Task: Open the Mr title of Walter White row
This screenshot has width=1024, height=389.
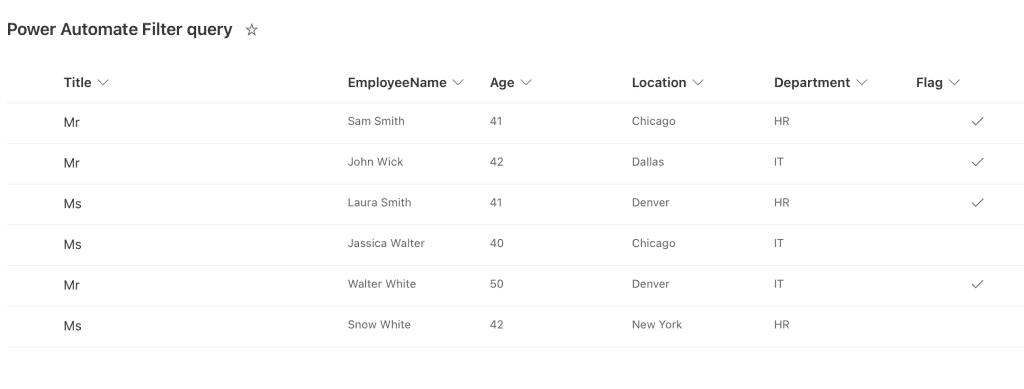Action: coord(72,285)
